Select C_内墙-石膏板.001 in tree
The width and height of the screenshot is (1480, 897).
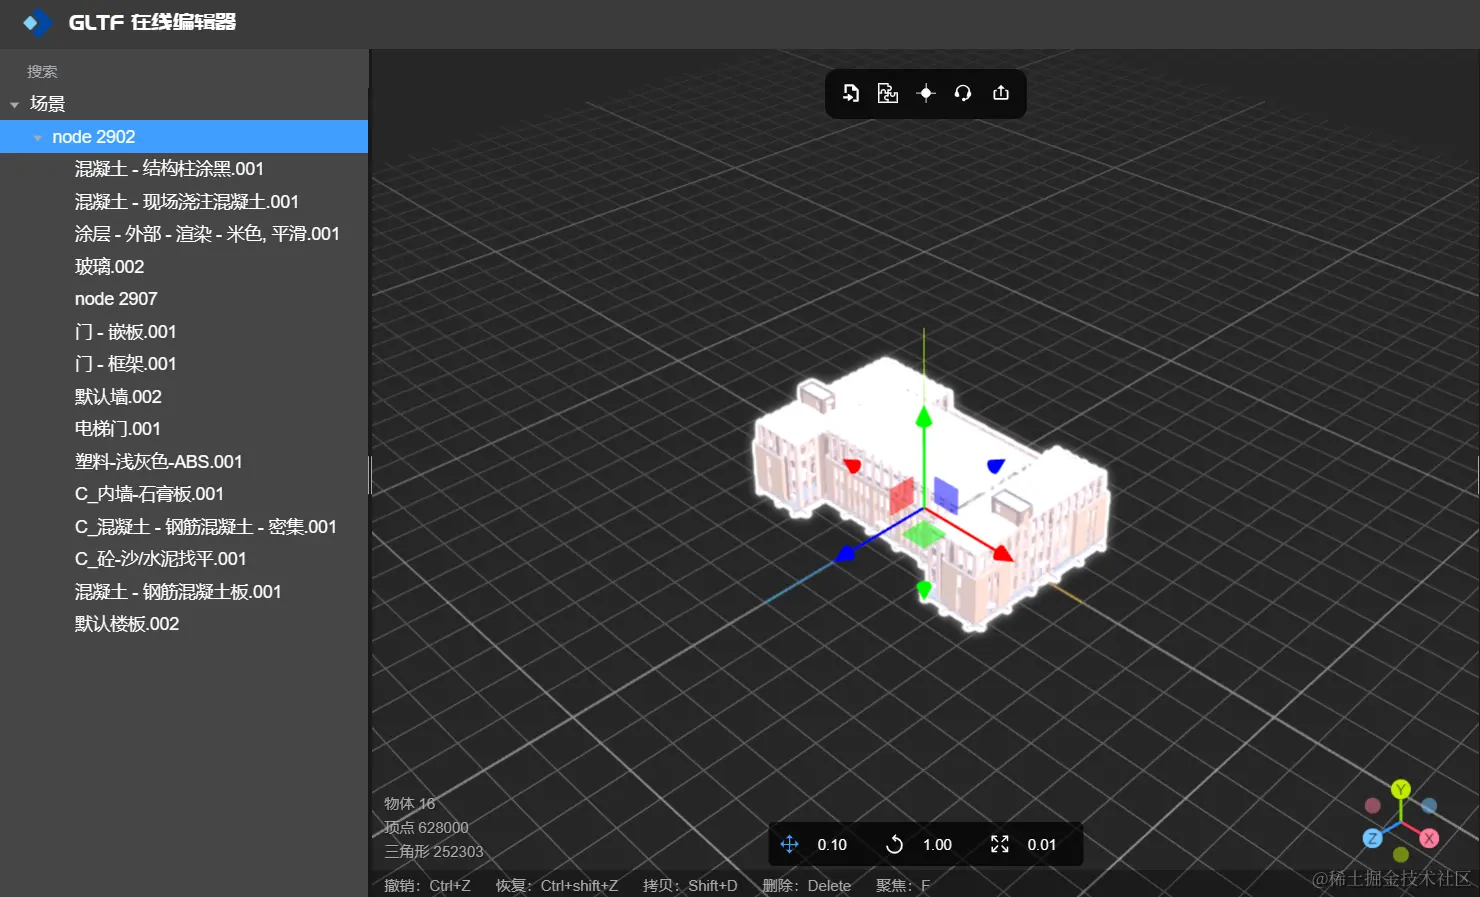coord(184,494)
